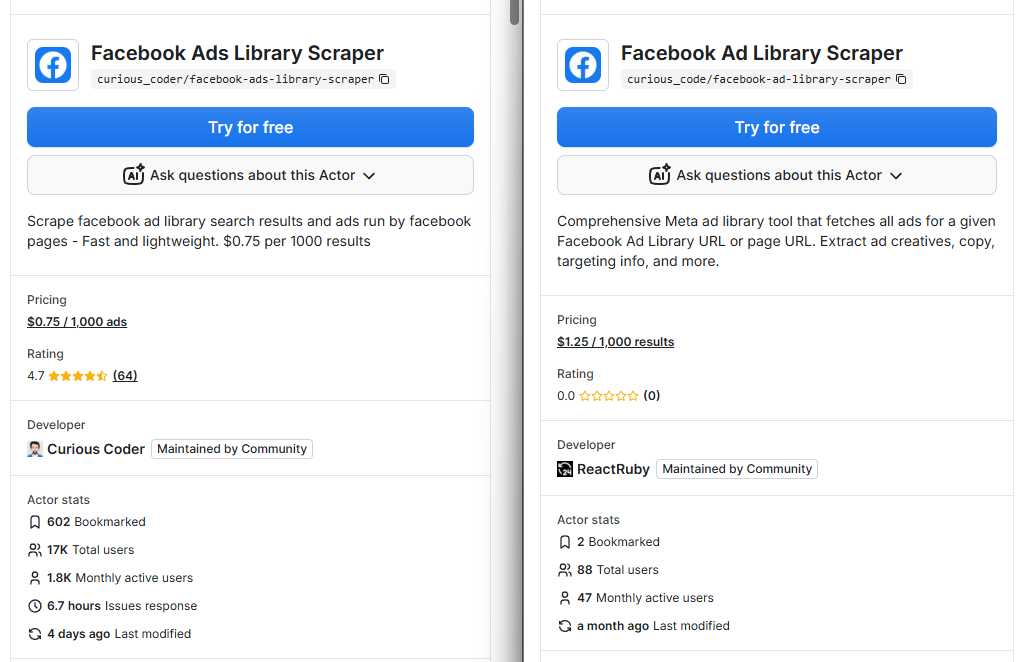Click the bookmark icon beside 602 Bookmarked
Image resolution: width=1024 pixels, height=662 pixels.
(35, 522)
